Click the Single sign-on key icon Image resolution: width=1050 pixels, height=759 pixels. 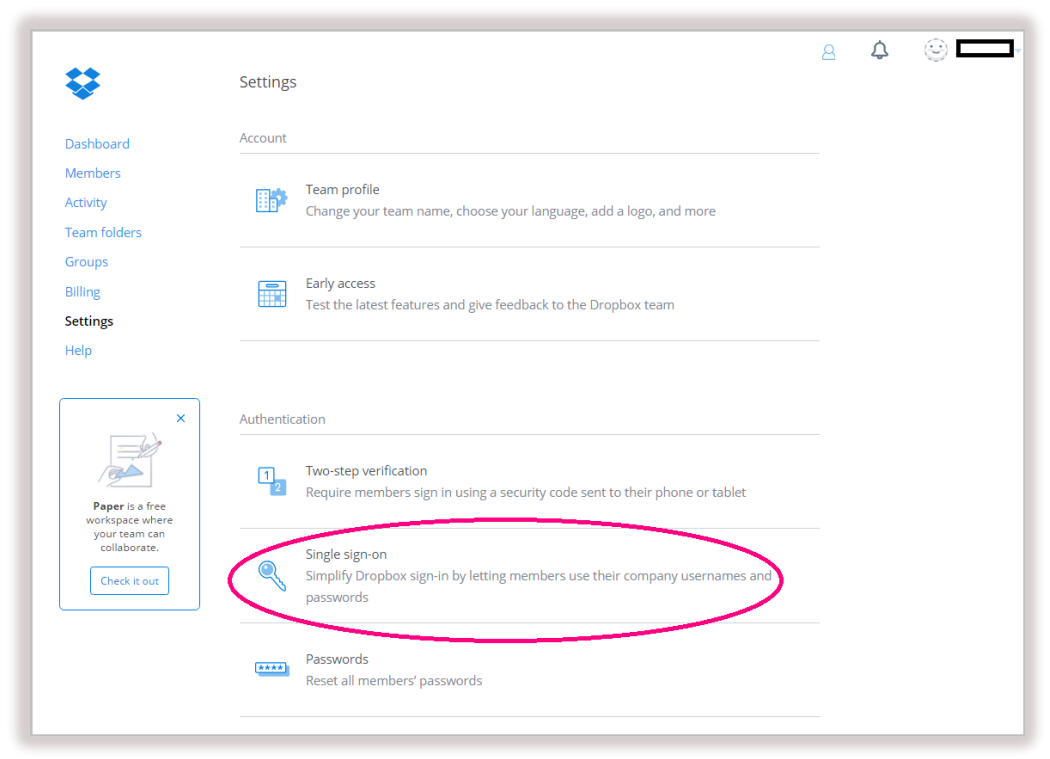coord(272,575)
